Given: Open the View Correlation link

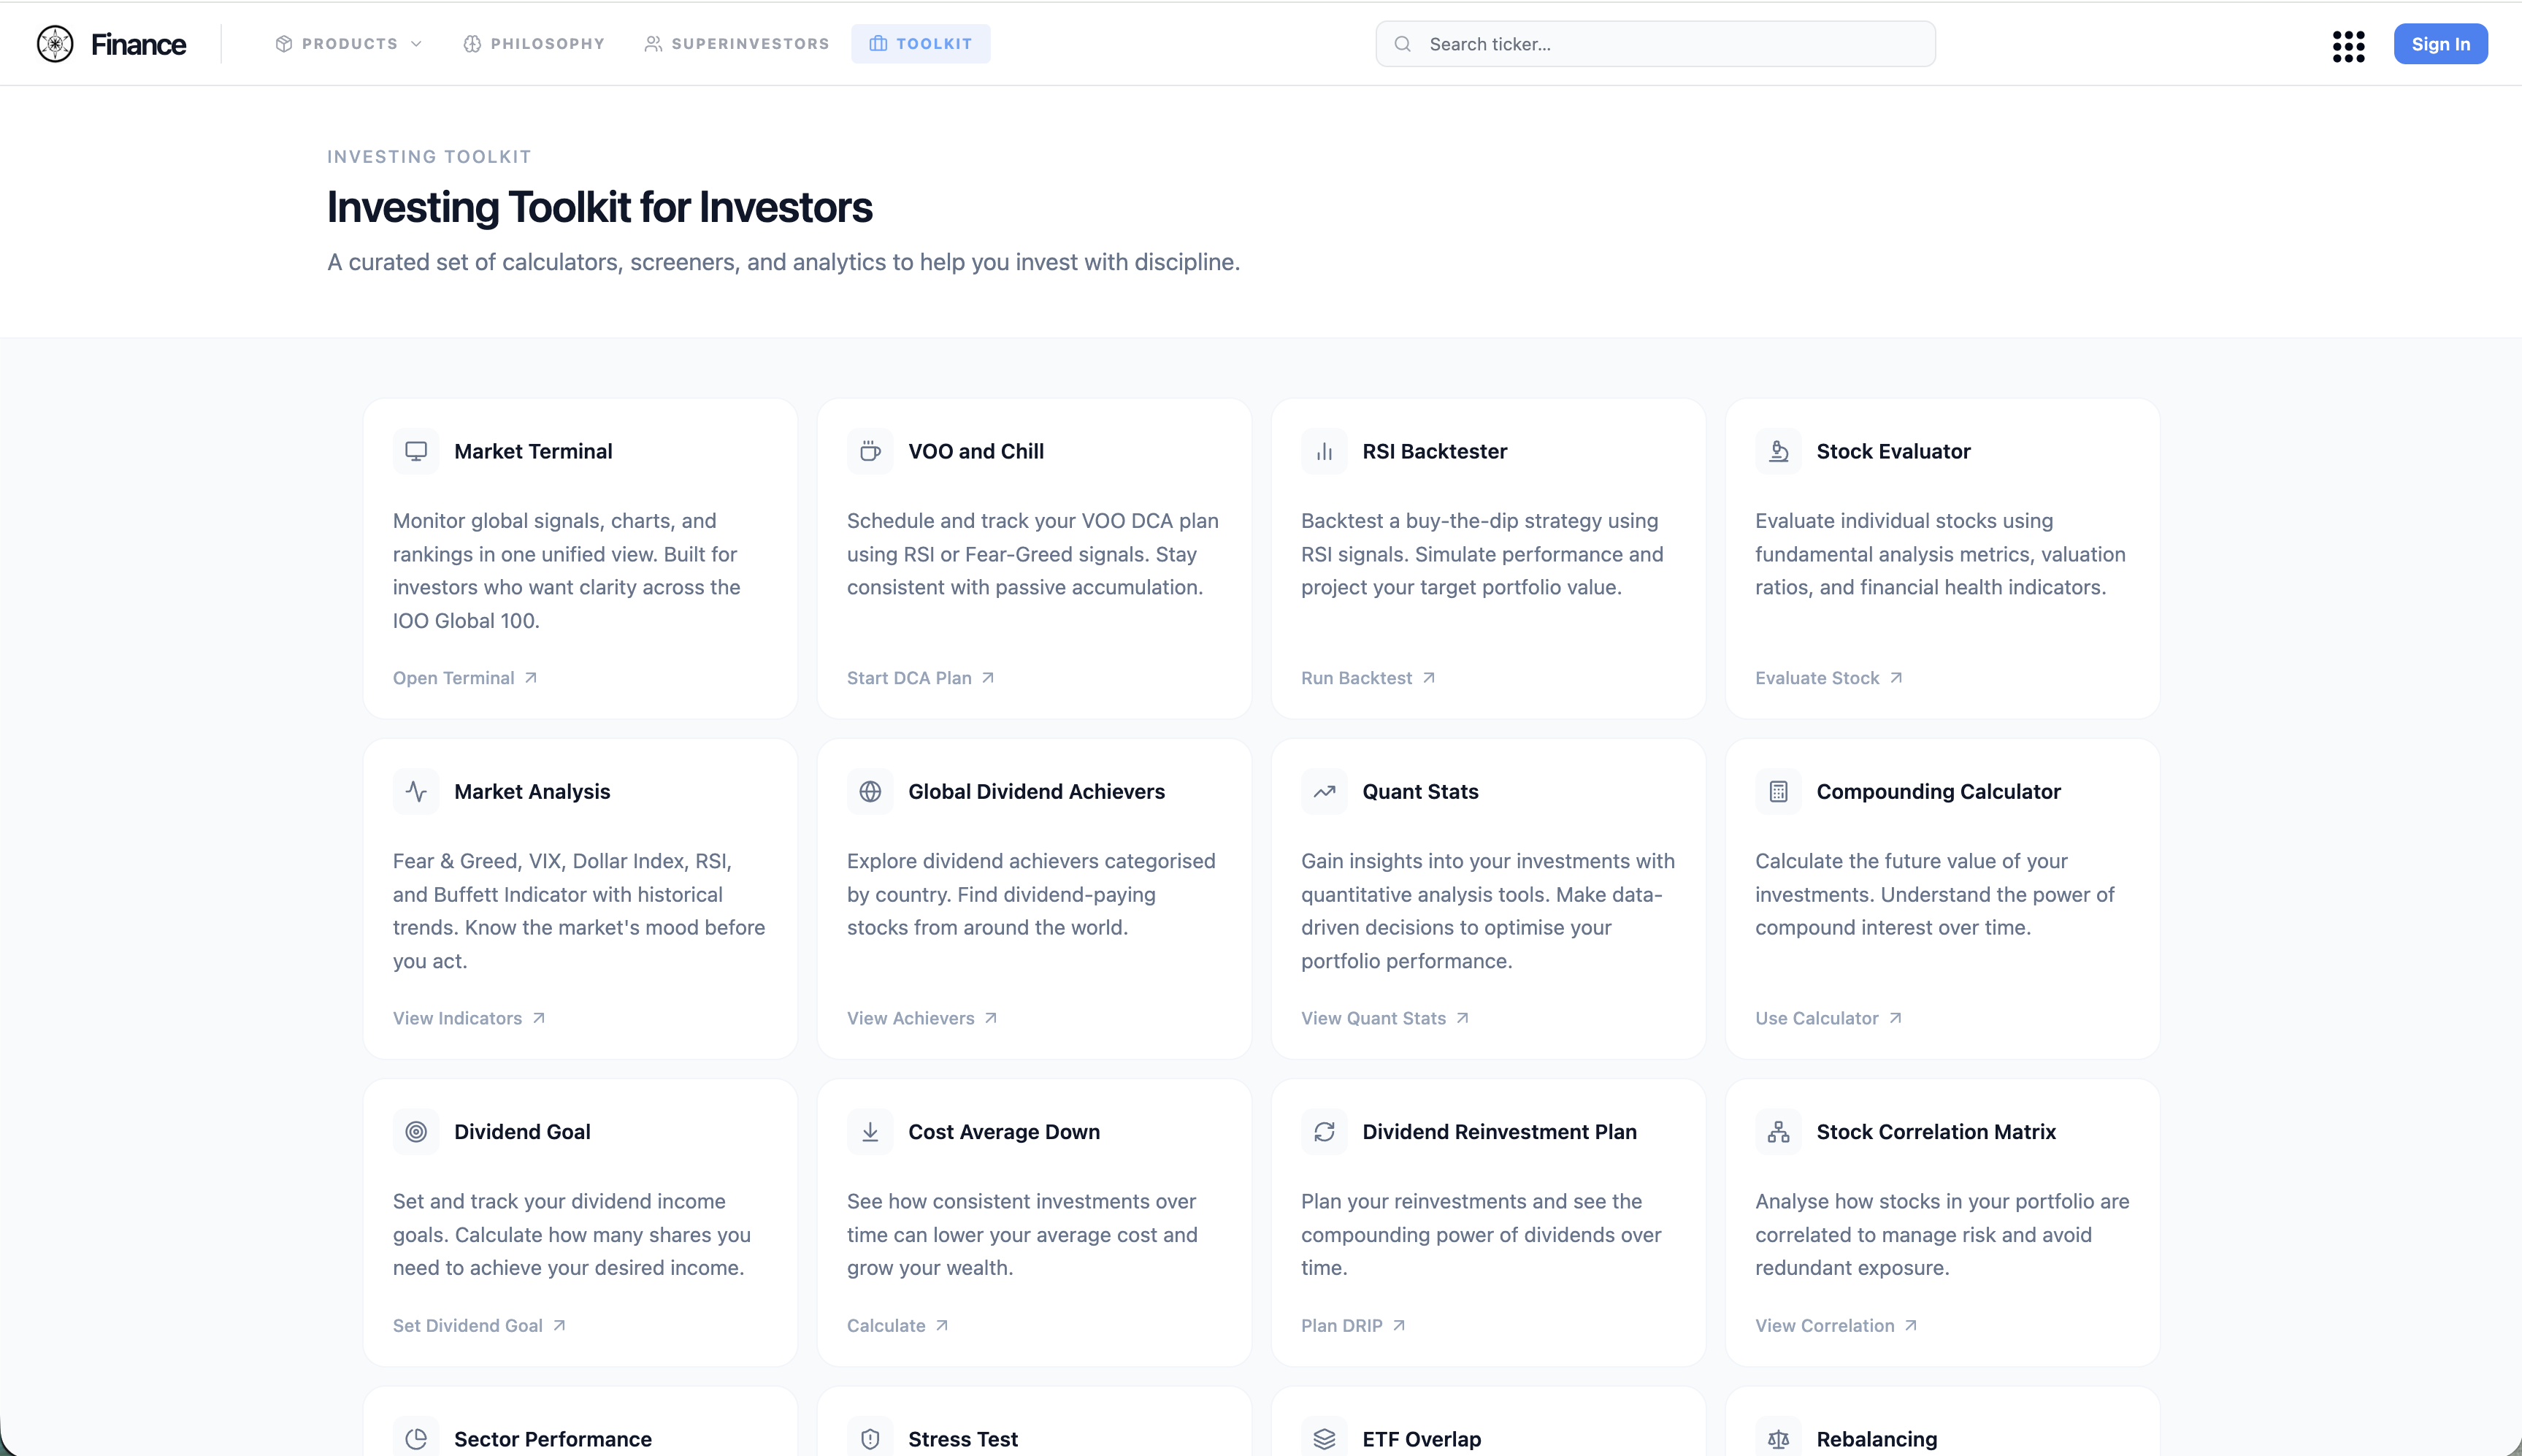Looking at the screenshot, I should tap(1836, 1326).
